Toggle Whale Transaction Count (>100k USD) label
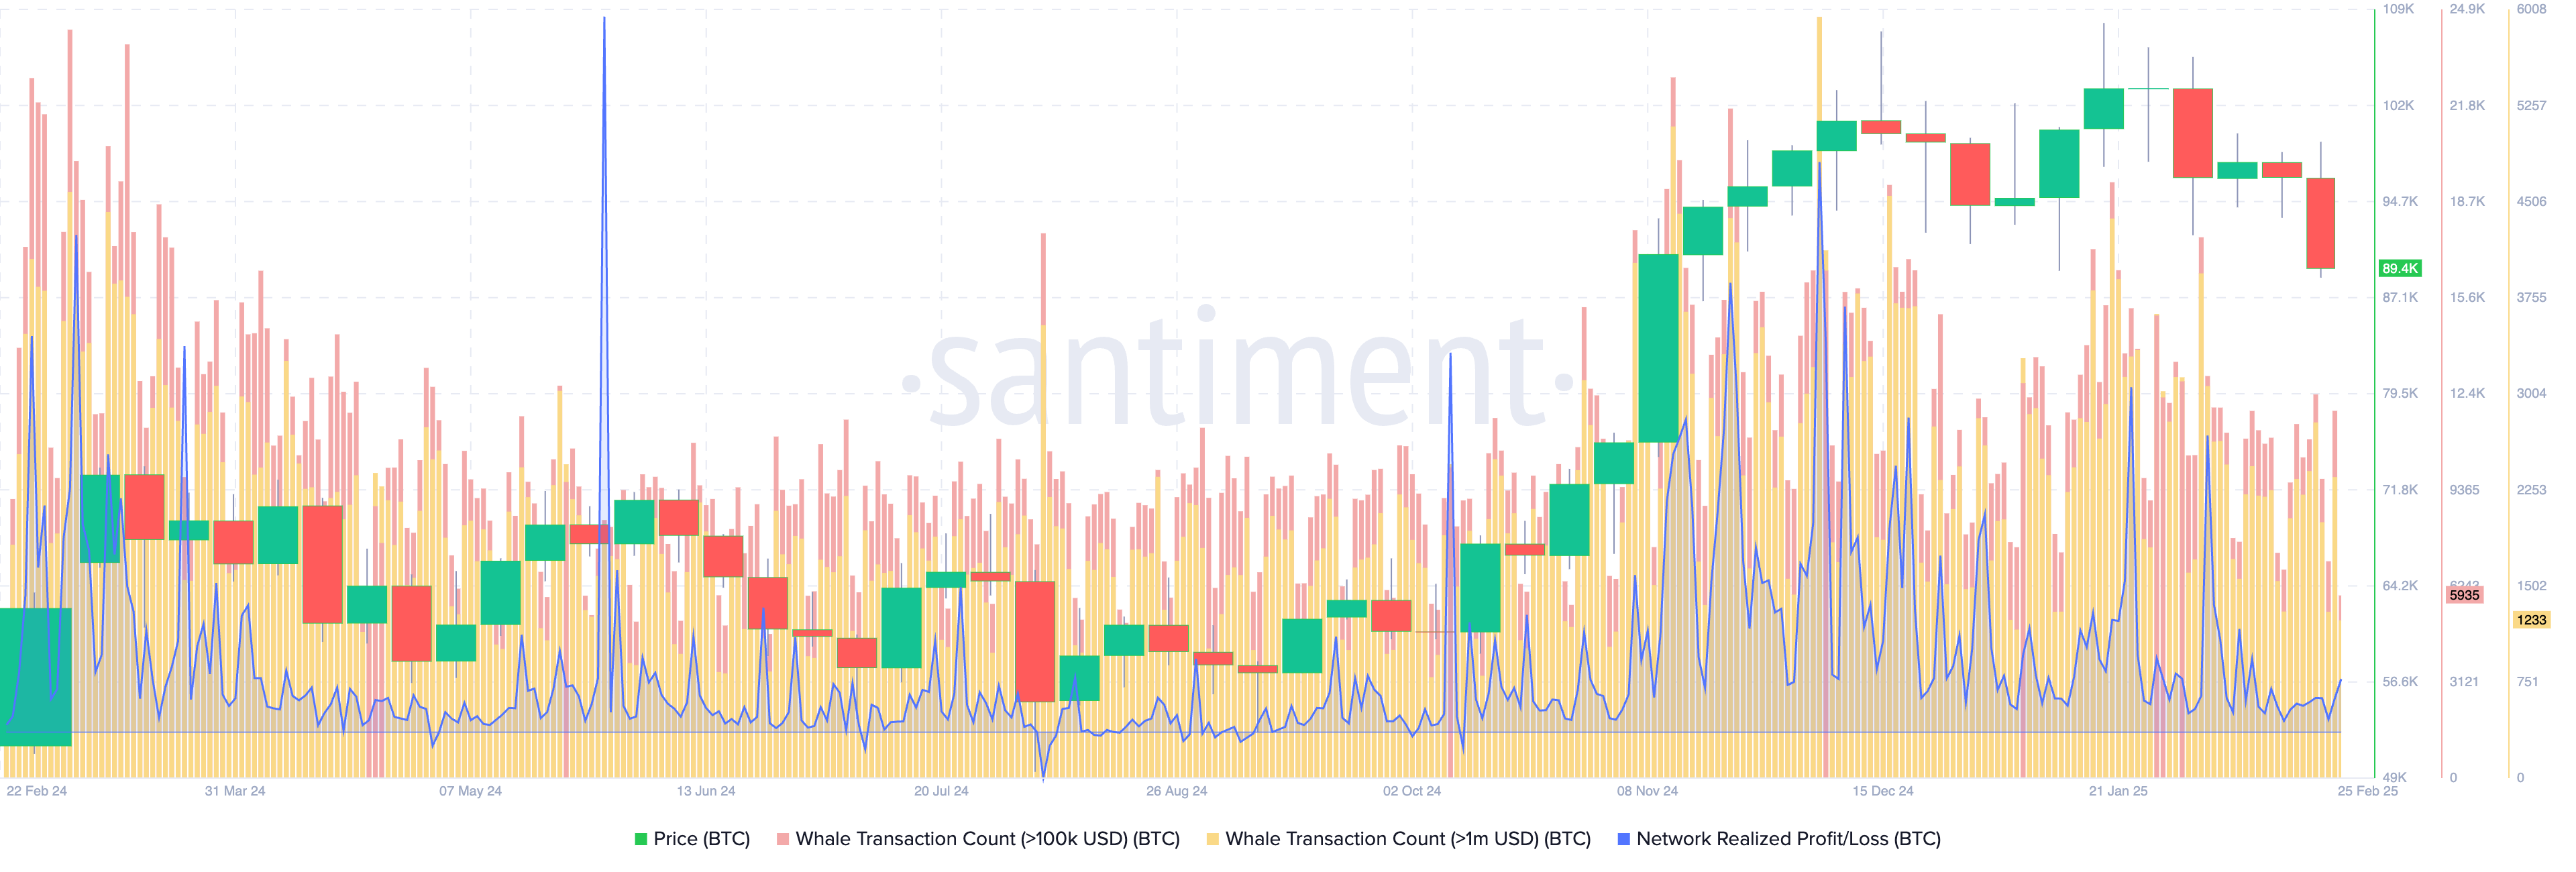Image resolution: width=2576 pixels, height=872 pixels. (x=987, y=839)
